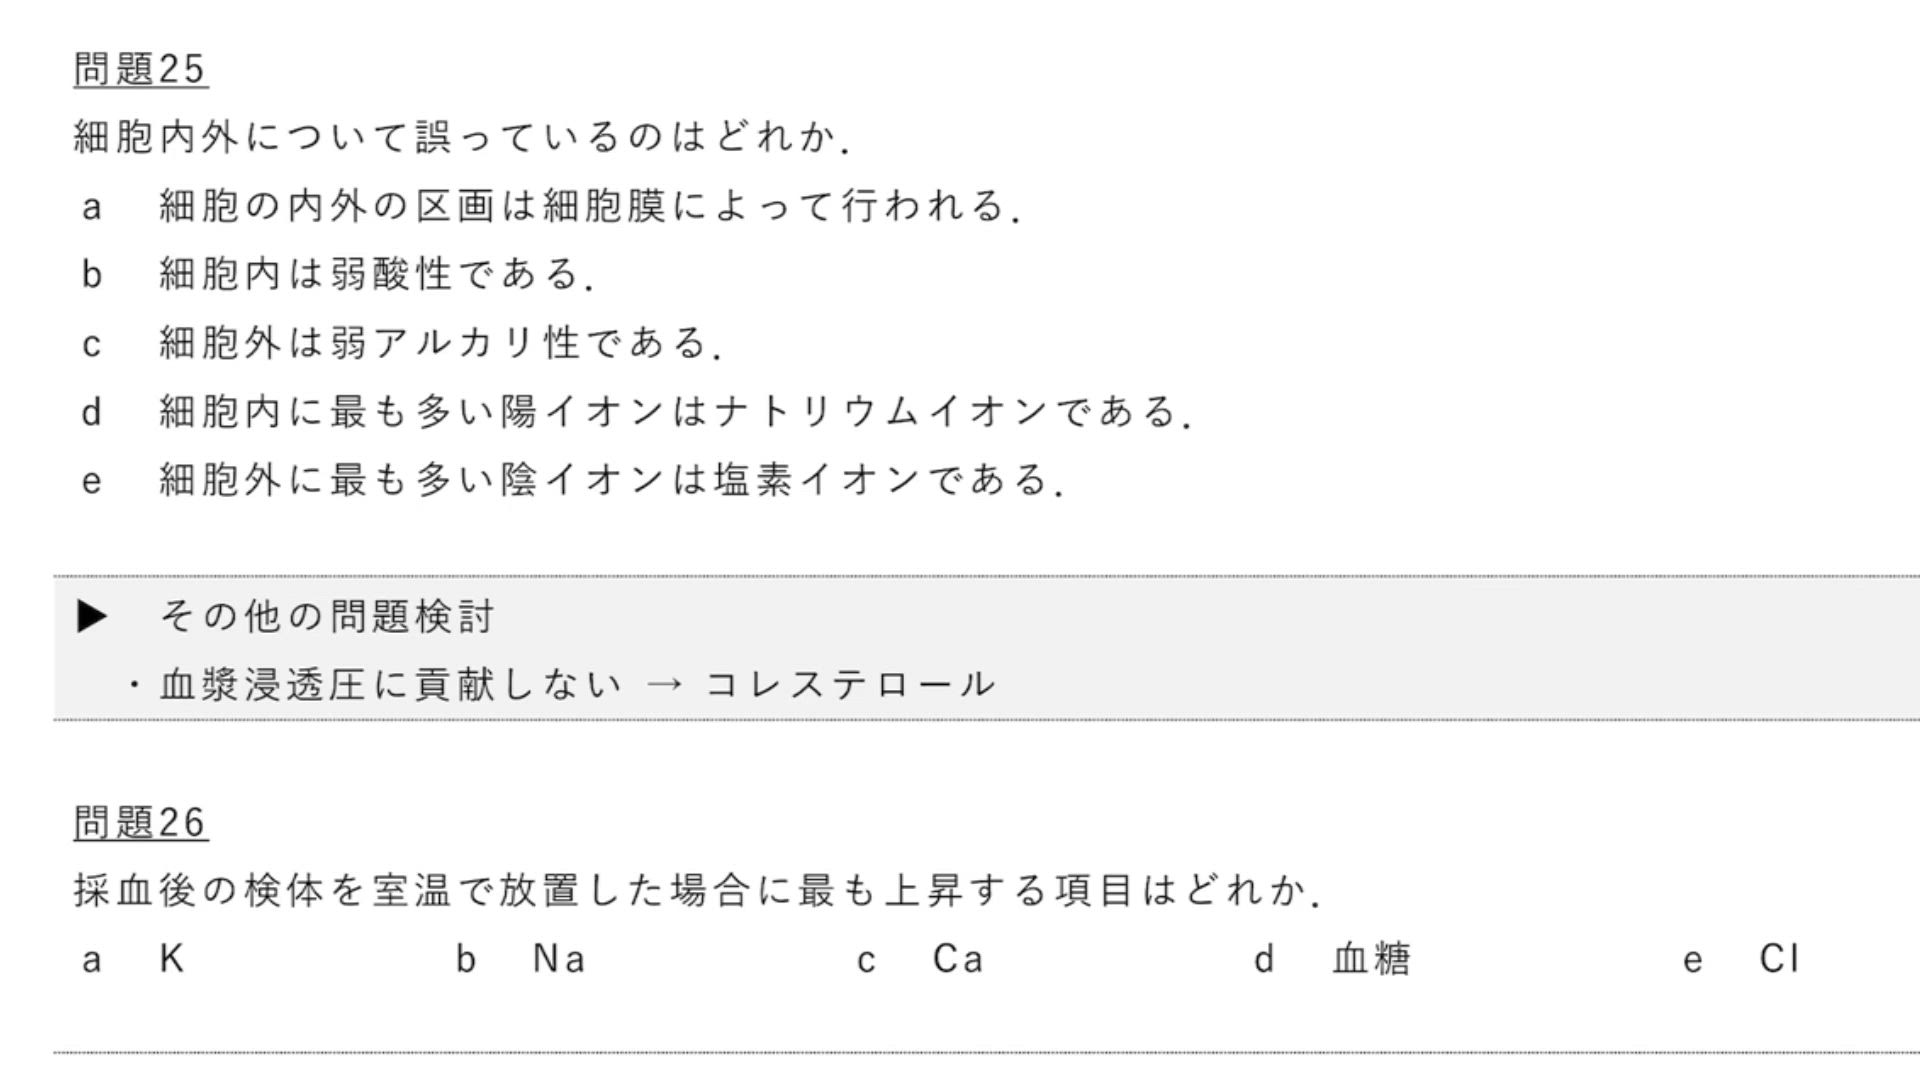Open the 問題26 underlined heading
Image resolution: width=1920 pixels, height=1080 pixels.
140,823
